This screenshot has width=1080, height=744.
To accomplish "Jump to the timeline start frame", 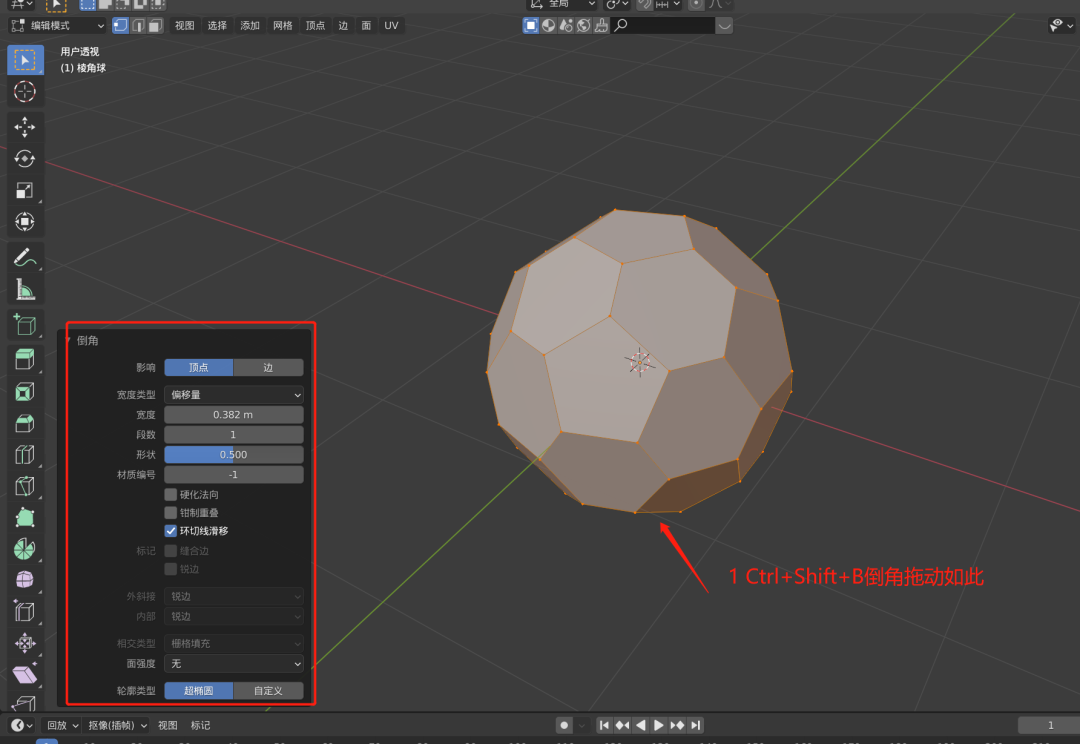I will [604, 725].
